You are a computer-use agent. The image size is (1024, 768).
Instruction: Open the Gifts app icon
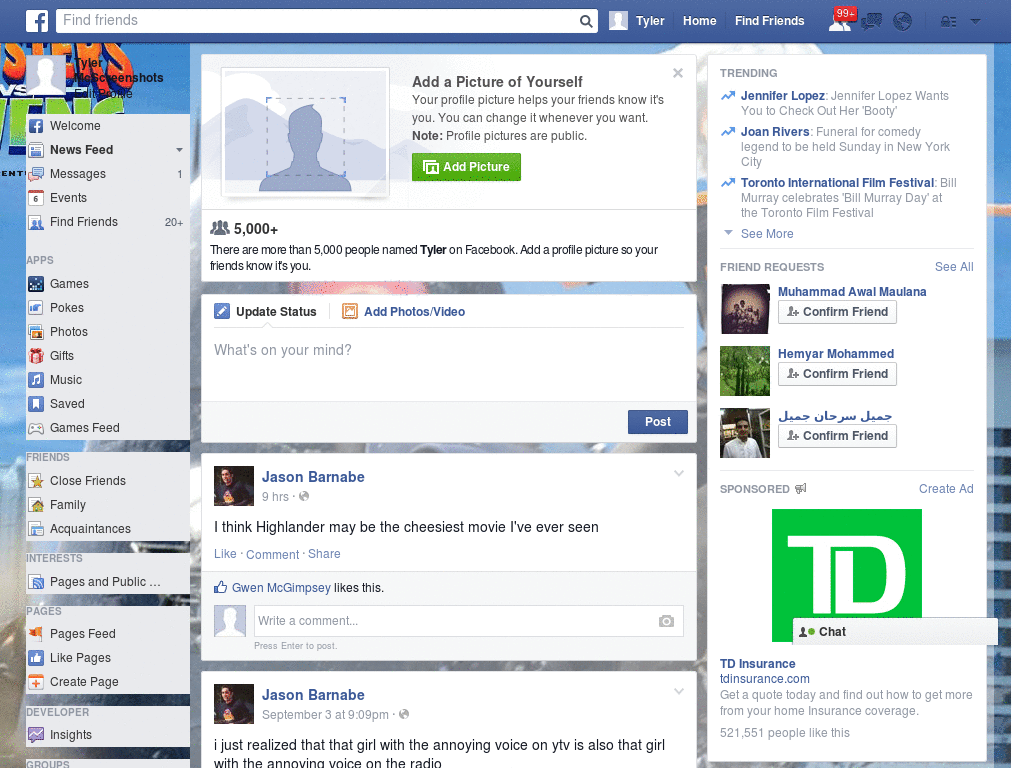click(x=36, y=356)
